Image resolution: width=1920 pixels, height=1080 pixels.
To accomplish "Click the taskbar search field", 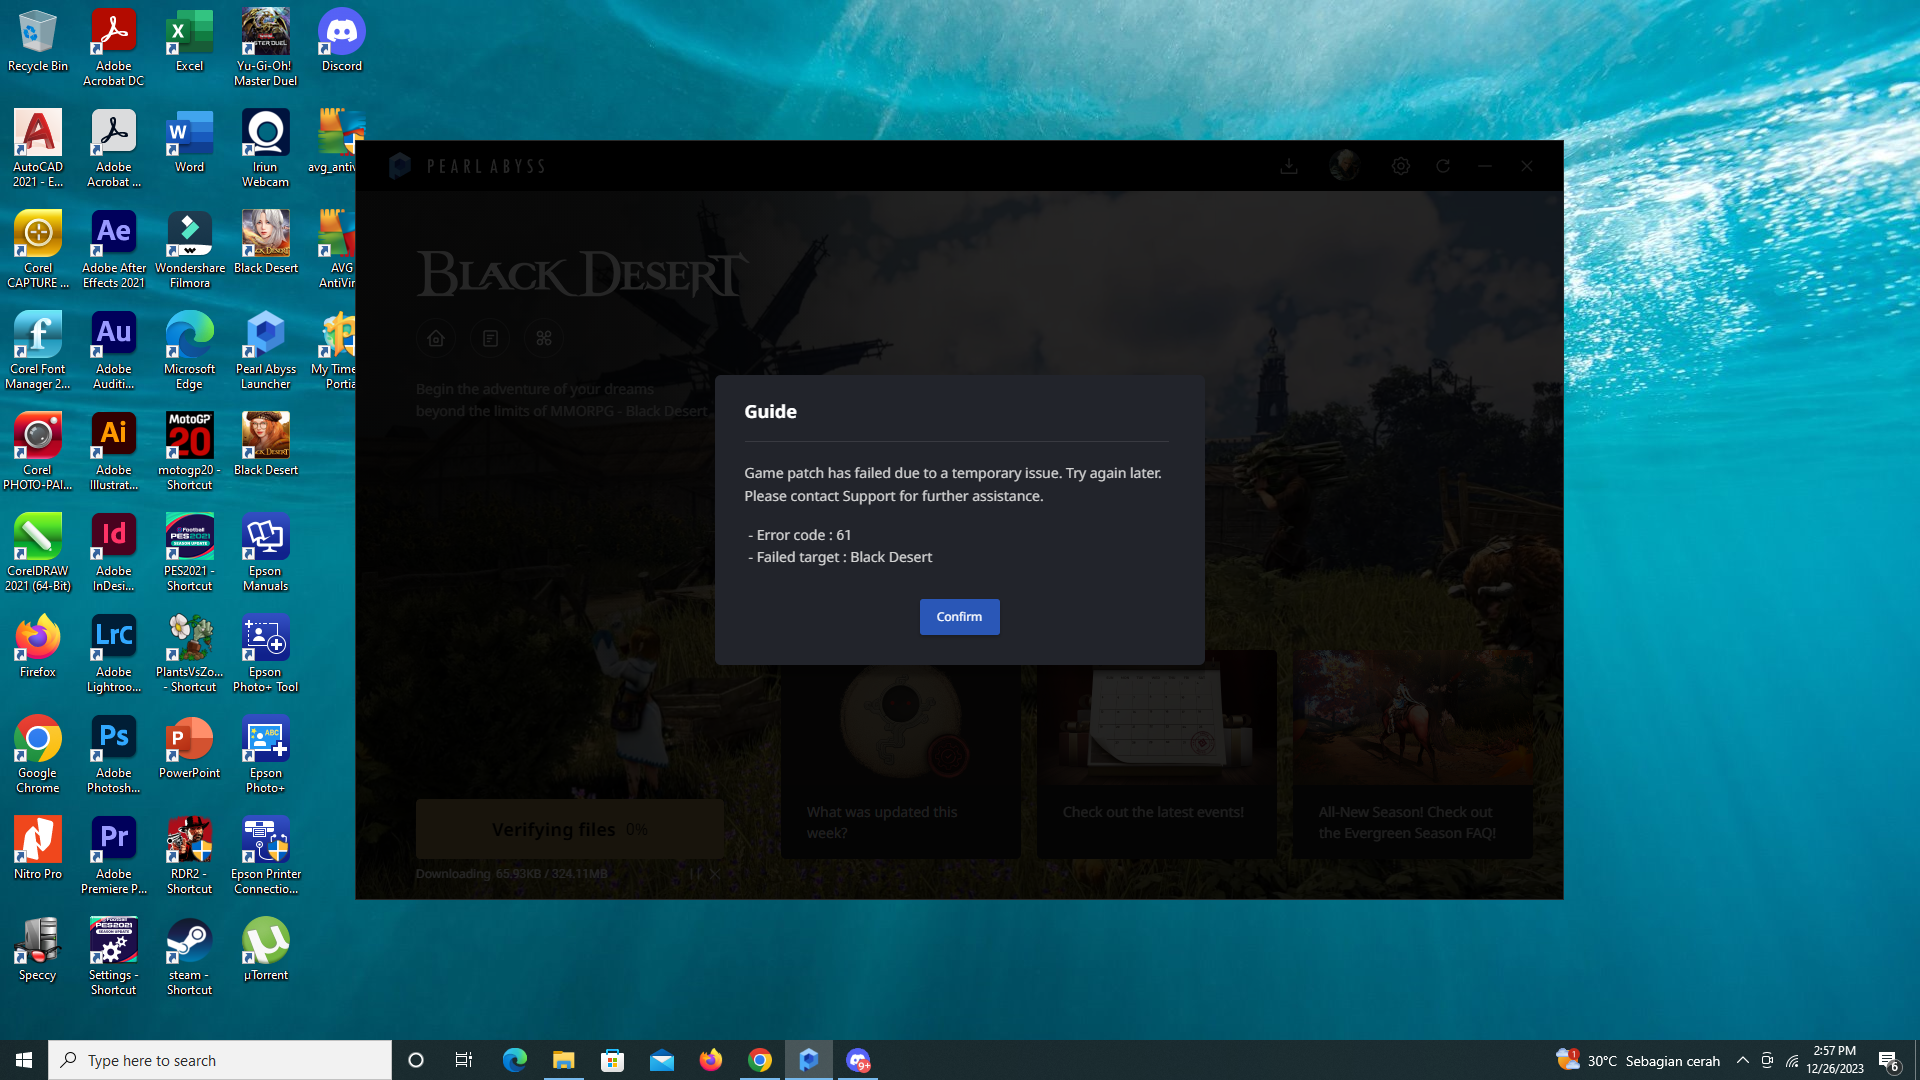I will pos(220,1059).
